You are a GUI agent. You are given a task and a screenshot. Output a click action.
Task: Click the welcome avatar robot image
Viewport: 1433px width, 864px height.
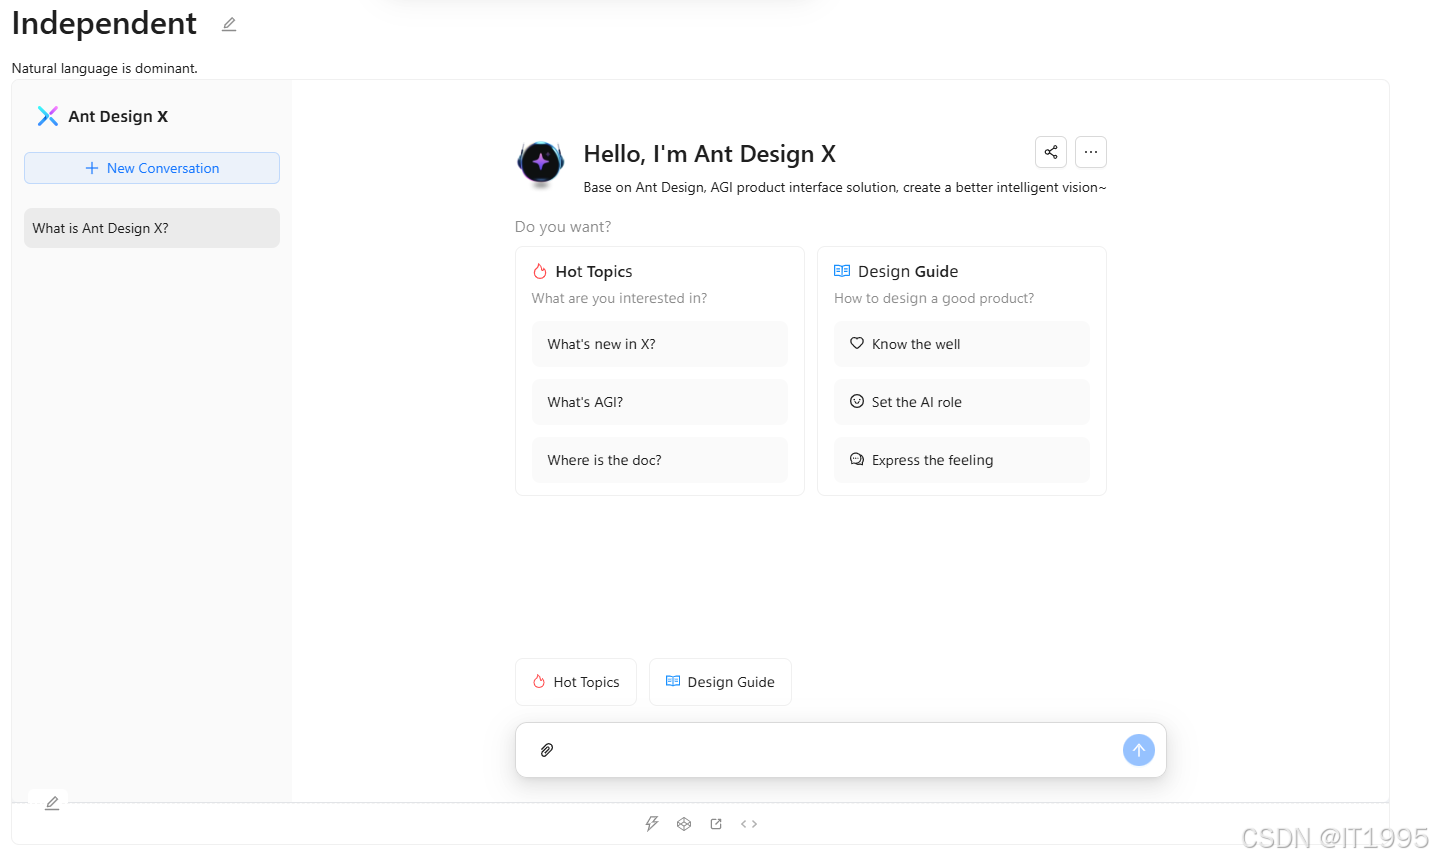(x=541, y=163)
